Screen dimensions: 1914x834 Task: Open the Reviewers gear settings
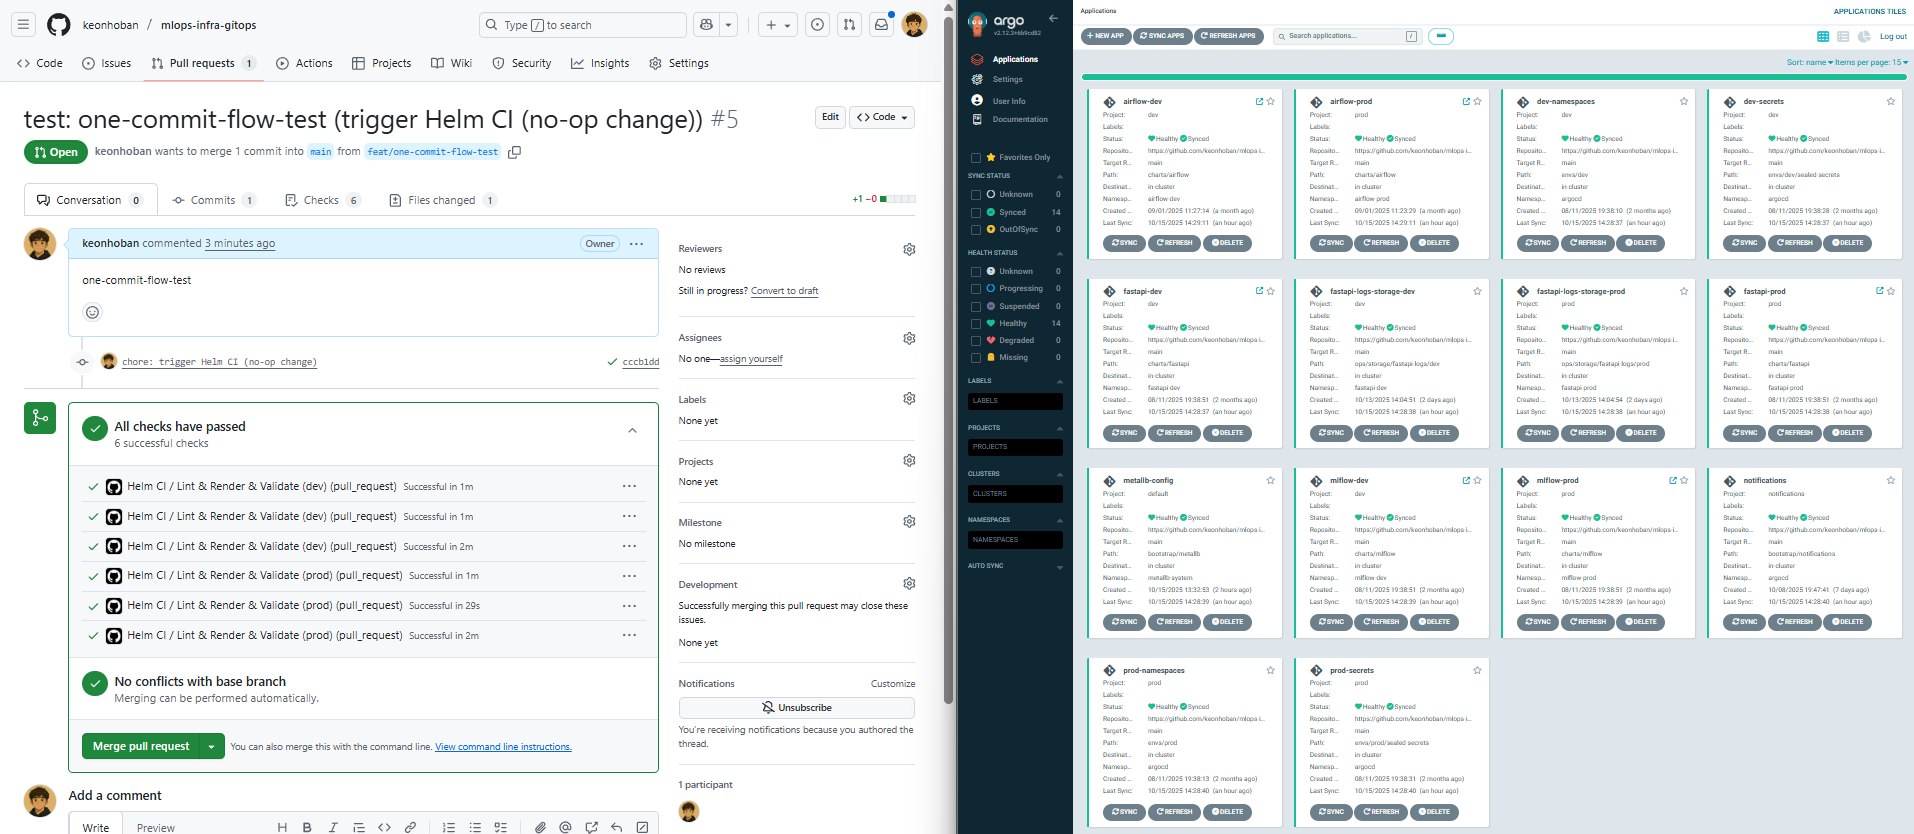point(909,249)
